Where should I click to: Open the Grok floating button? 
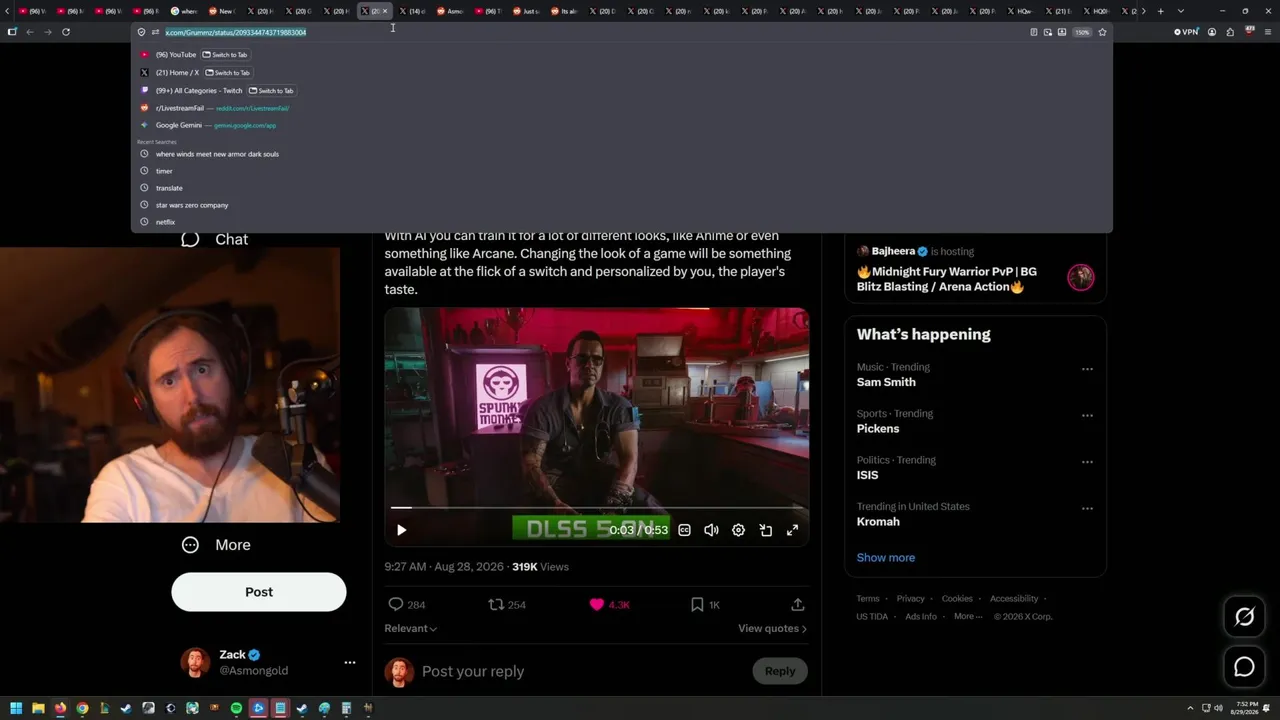tap(1244, 617)
